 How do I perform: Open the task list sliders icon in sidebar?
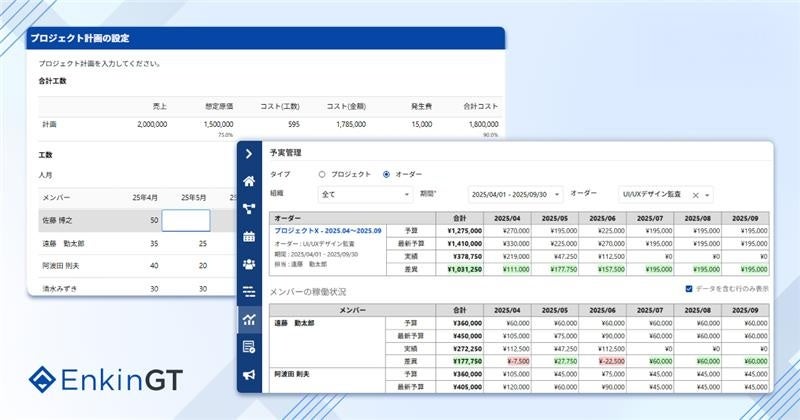(x=249, y=291)
